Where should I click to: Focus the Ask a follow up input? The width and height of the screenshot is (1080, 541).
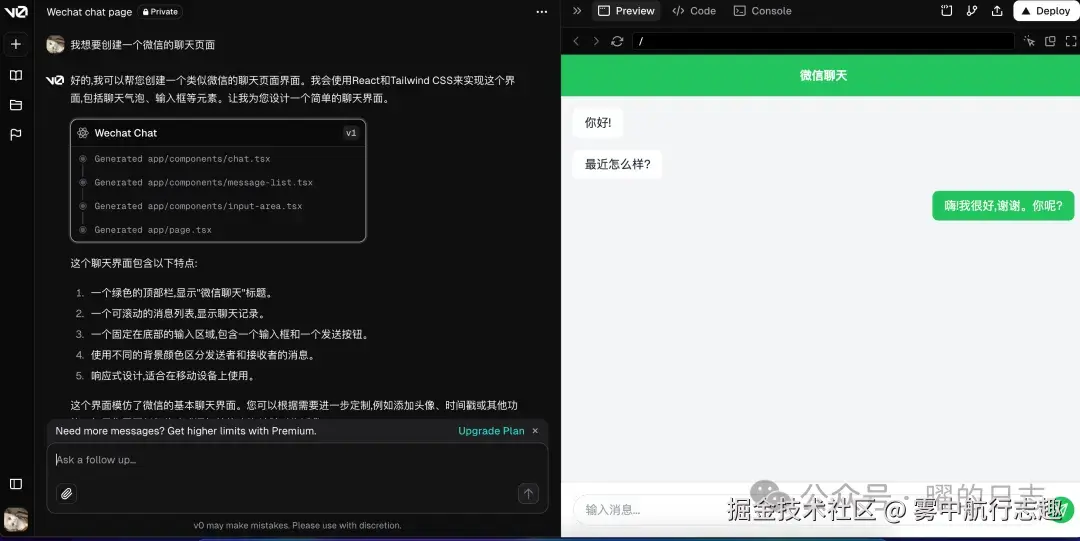pyautogui.click(x=297, y=460)
